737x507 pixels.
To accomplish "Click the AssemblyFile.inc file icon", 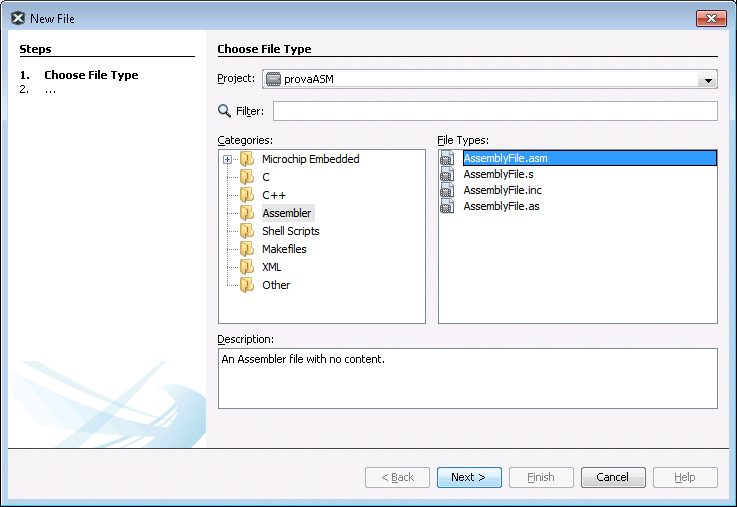I will pyautogui.click(x=448, y=190).
